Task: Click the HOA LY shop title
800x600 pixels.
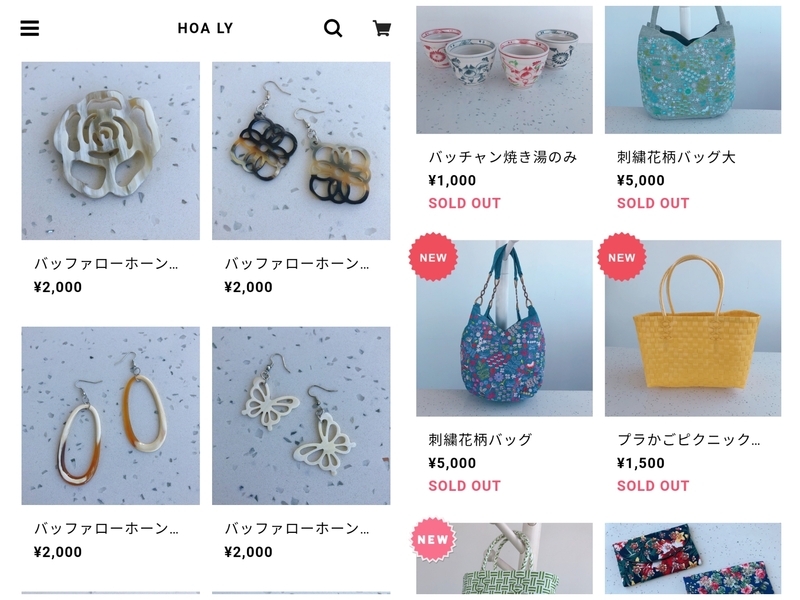Action: click(x=206, y=28)
